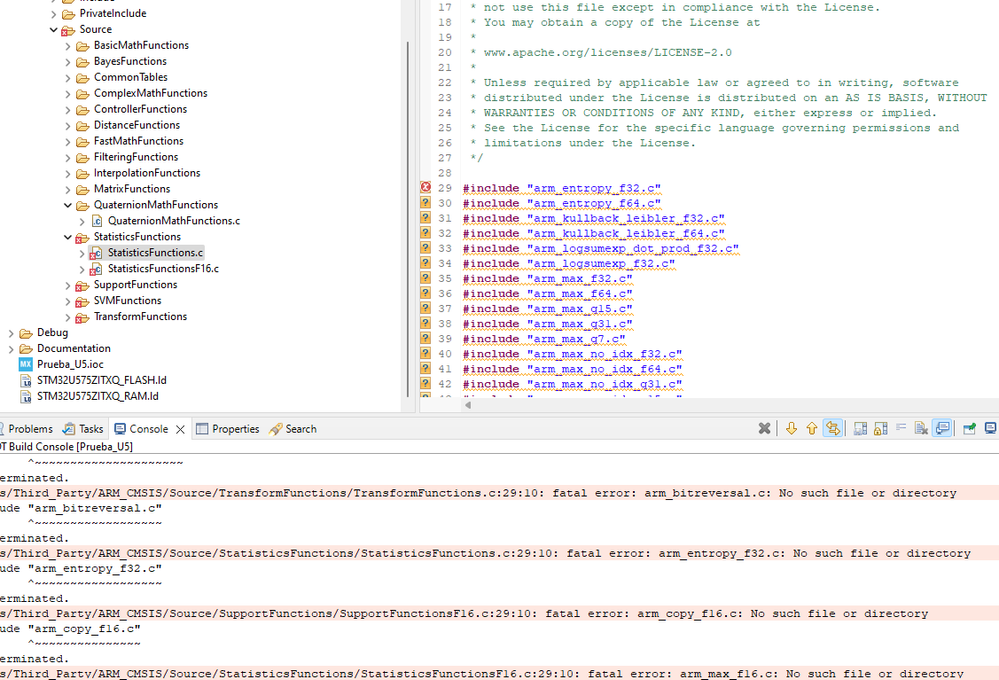Expand the FilteringFunctions folder
Image resolution: width=999 pixels, height=680 pixels.
click(x=68, y=157)
